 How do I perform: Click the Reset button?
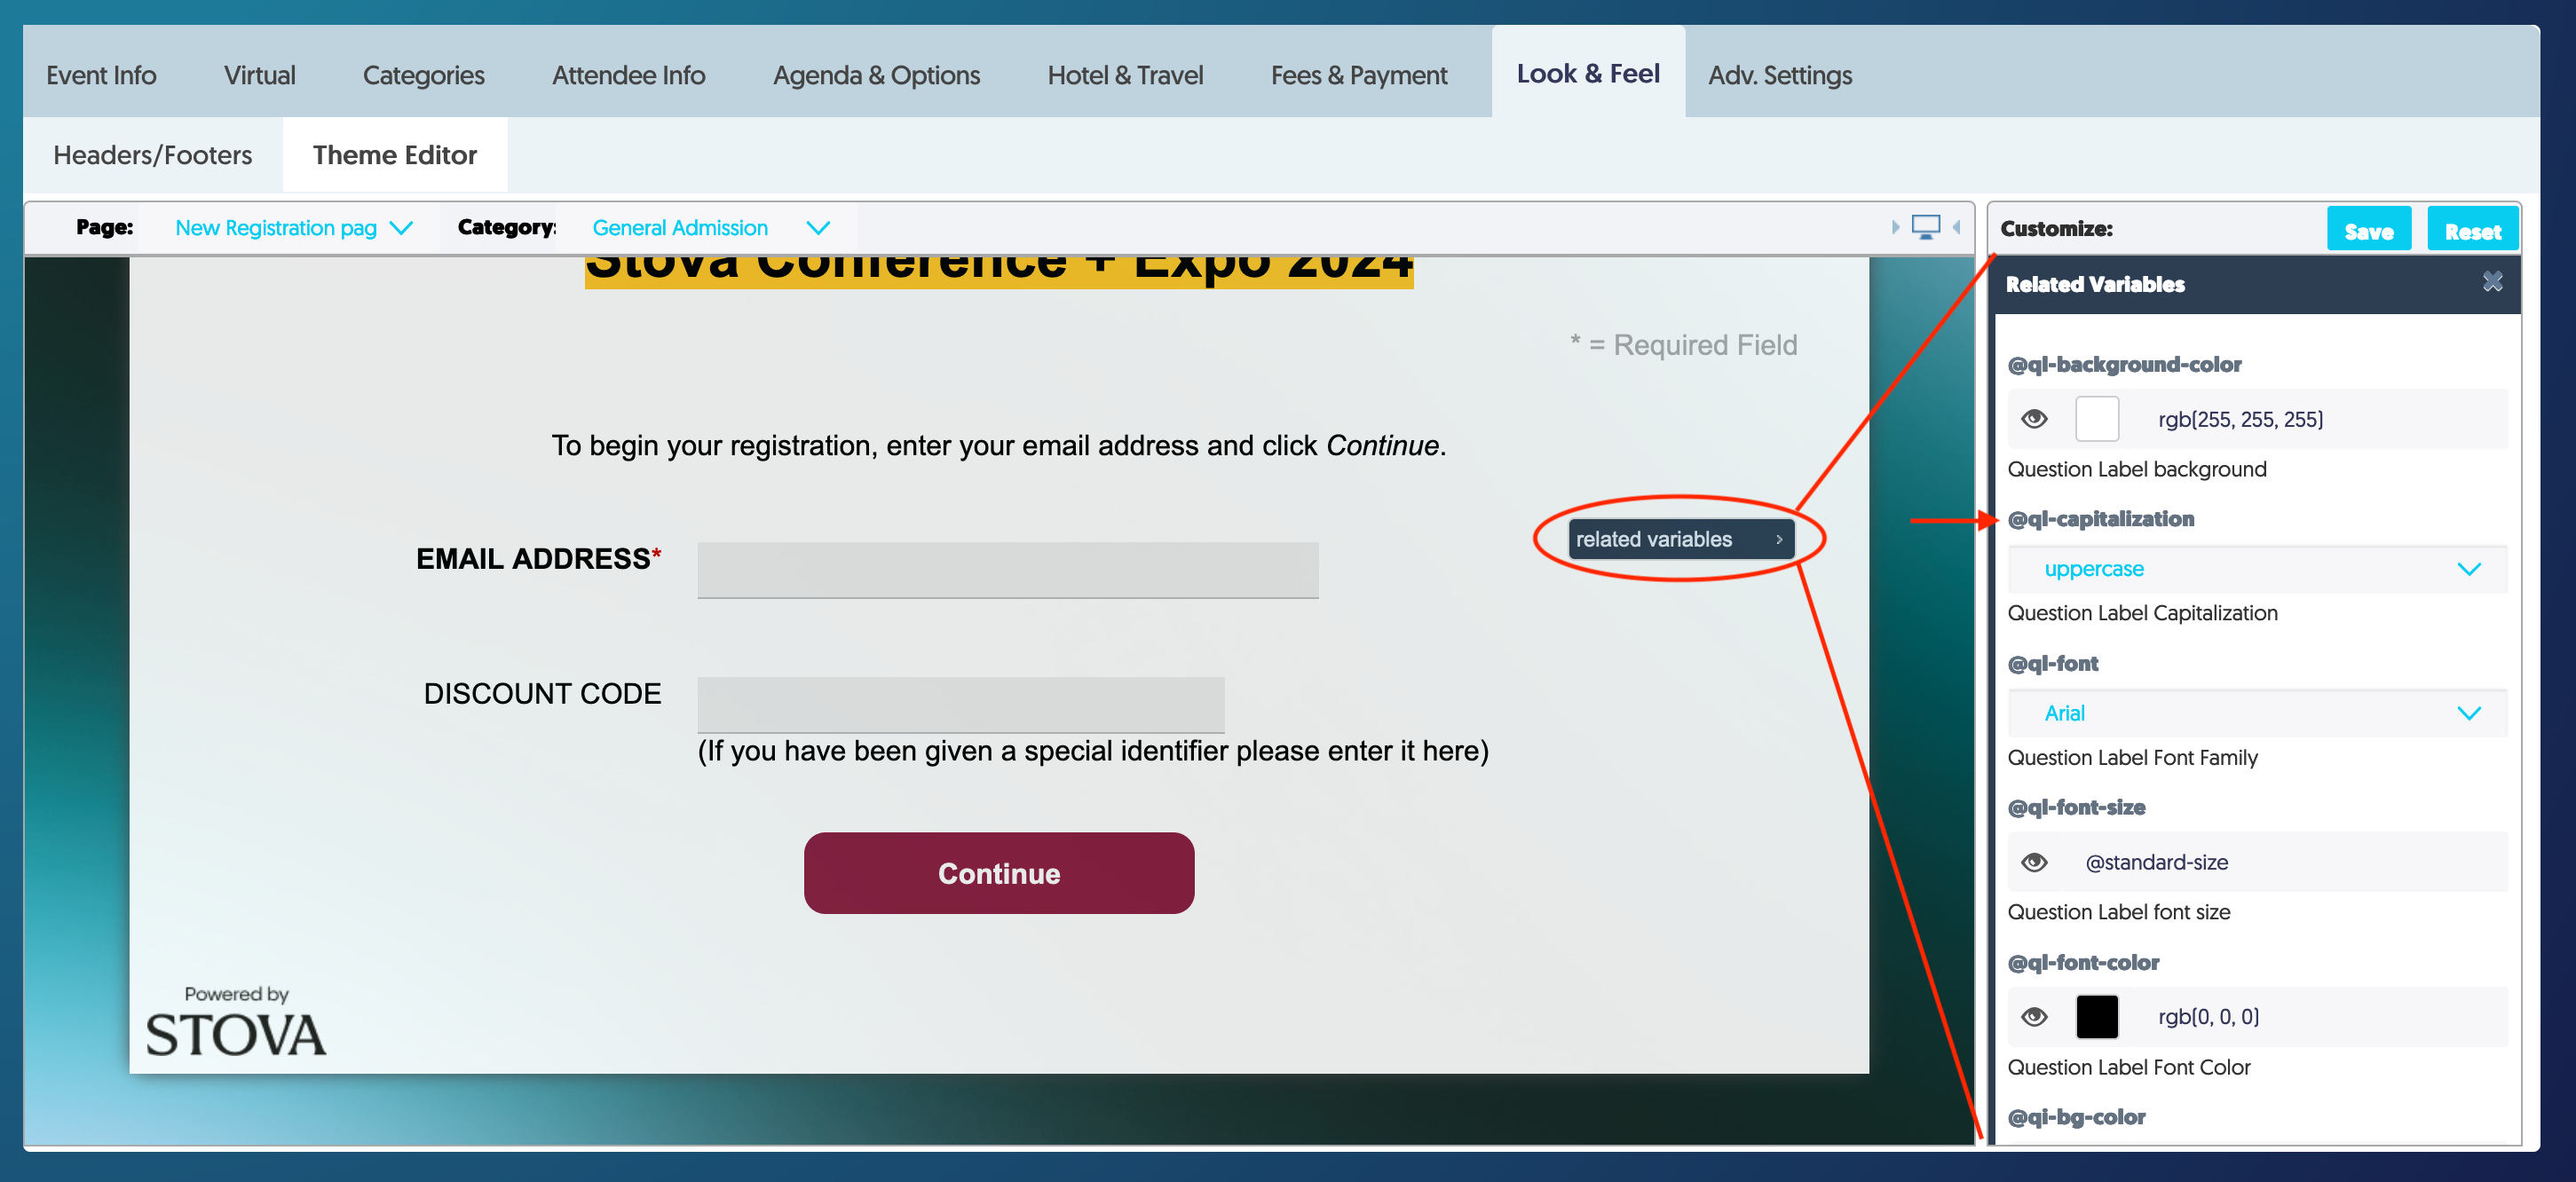click(x=2469, y=228)
